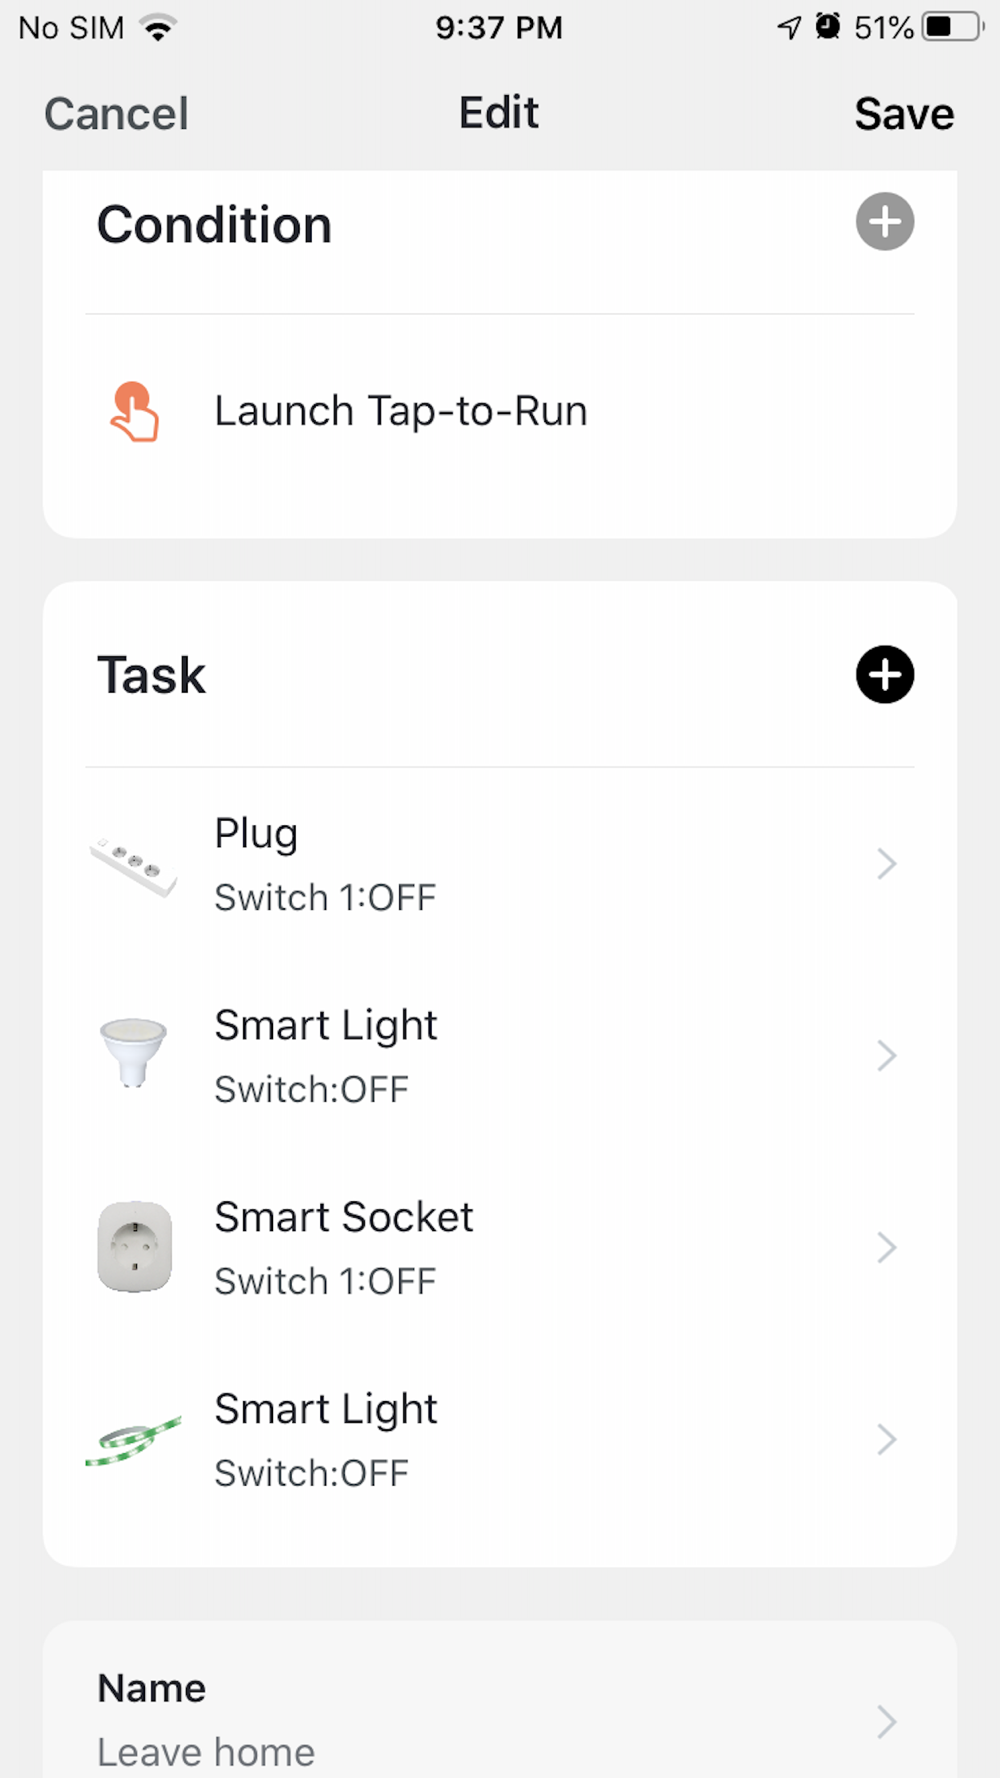This screenshot has width=1000, height=1778.
Task: Tap the Wi-Fi icon in the status bar
Action: [x=158, y=27]
